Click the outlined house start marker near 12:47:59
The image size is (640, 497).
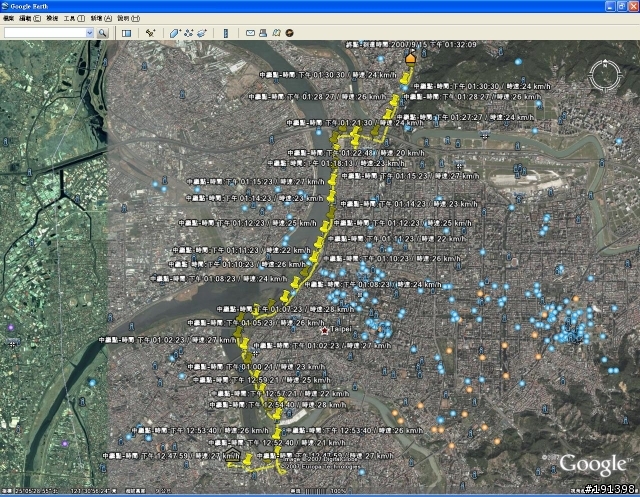(x=232, y=455)
